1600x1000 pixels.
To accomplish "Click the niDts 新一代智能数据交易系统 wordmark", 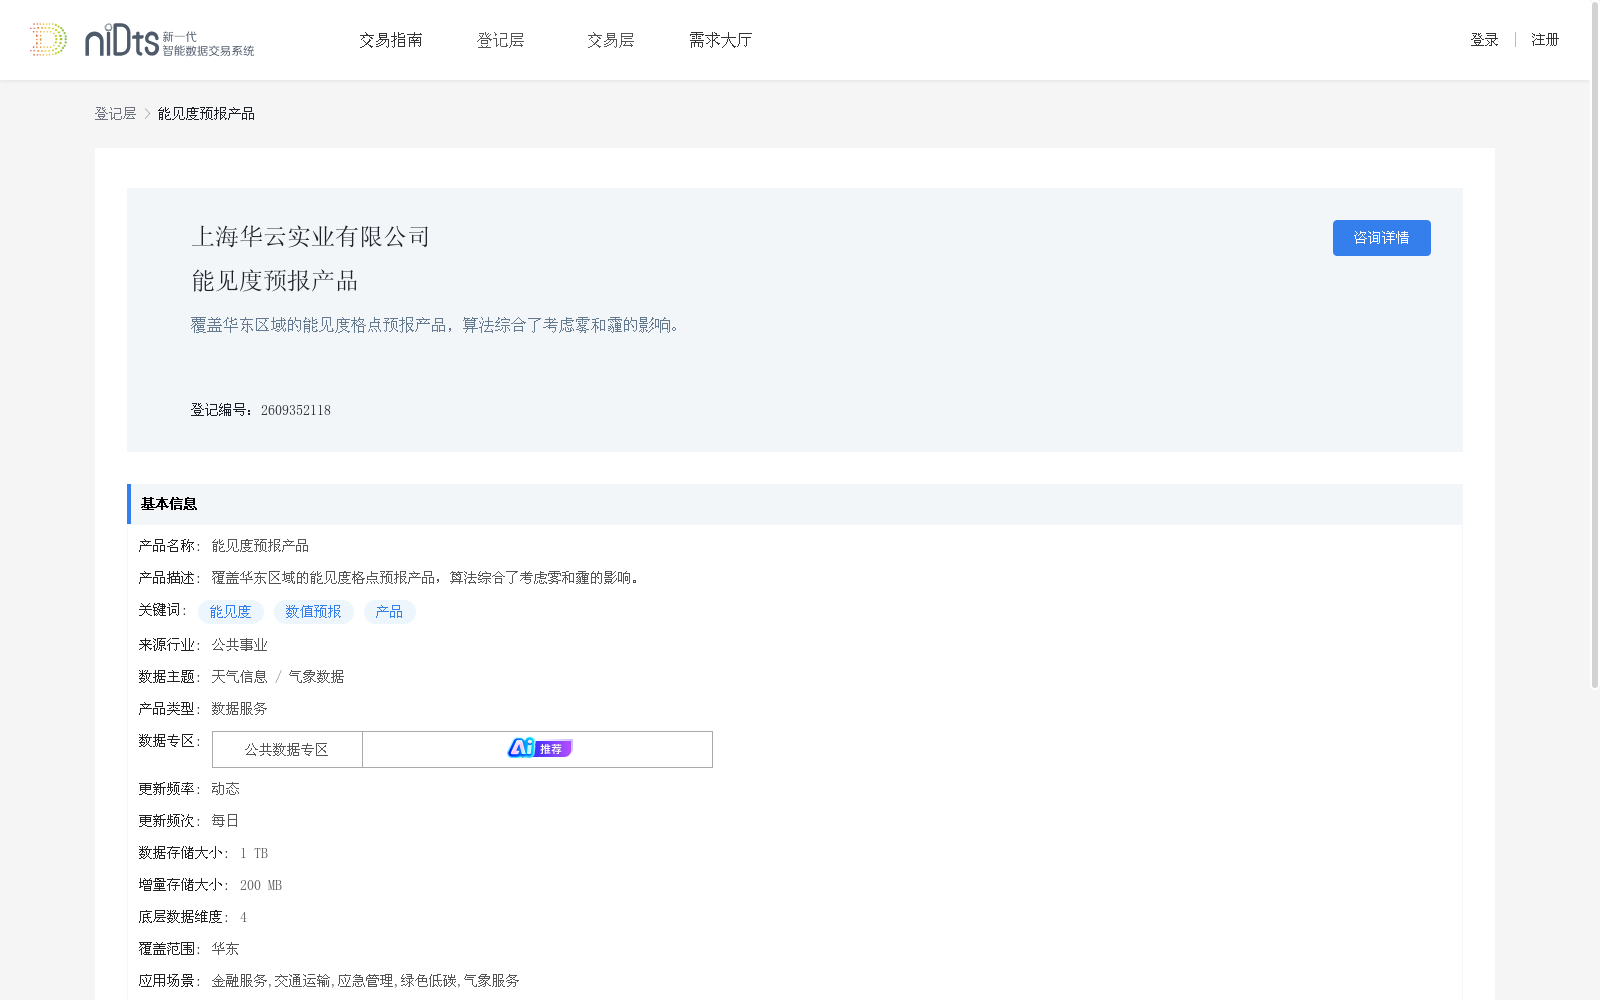I will coord(169,41).
